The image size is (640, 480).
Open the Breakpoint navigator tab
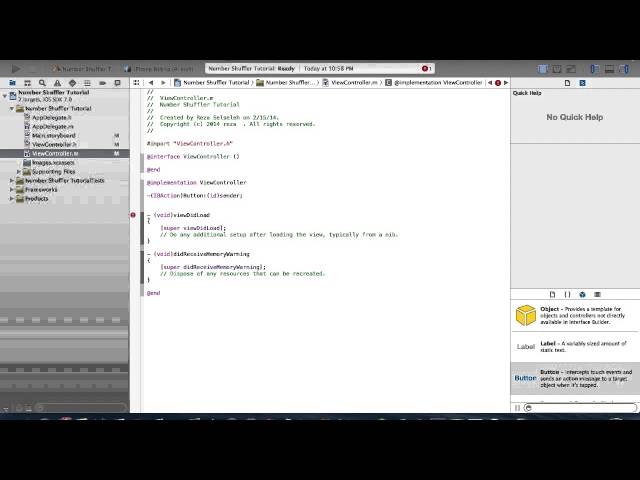[102, 83]
